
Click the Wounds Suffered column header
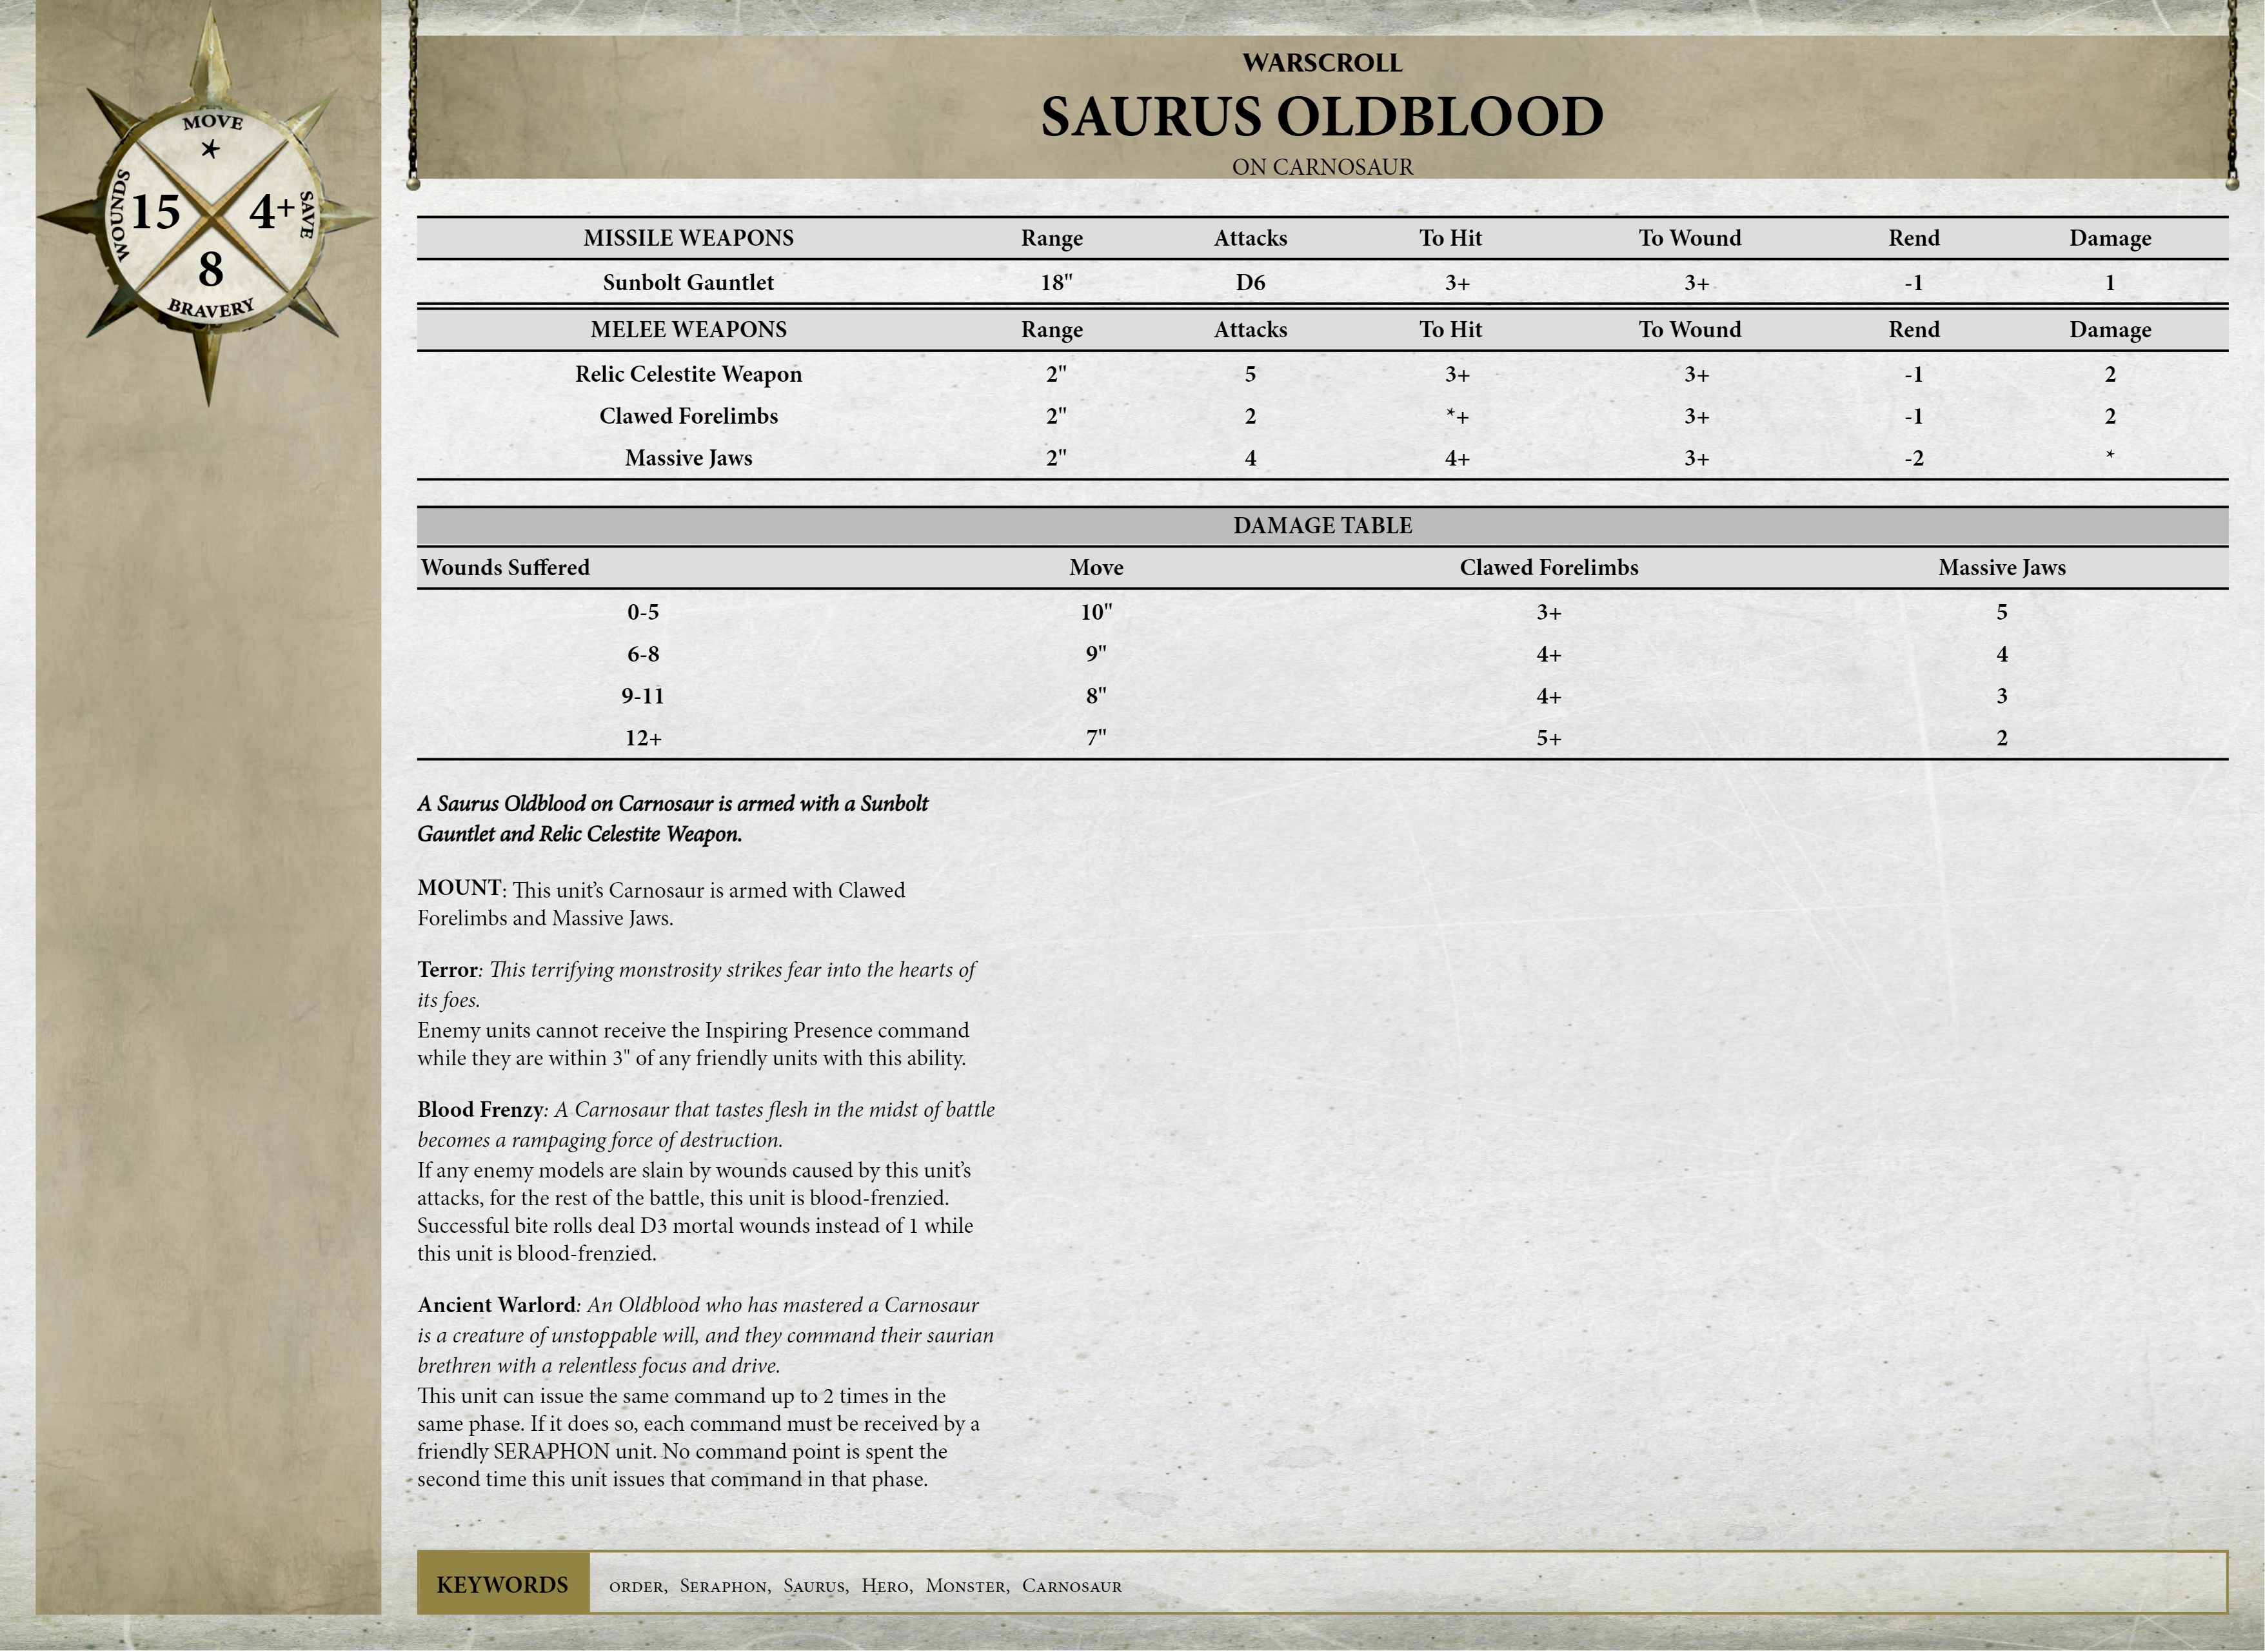pos(505,568)
